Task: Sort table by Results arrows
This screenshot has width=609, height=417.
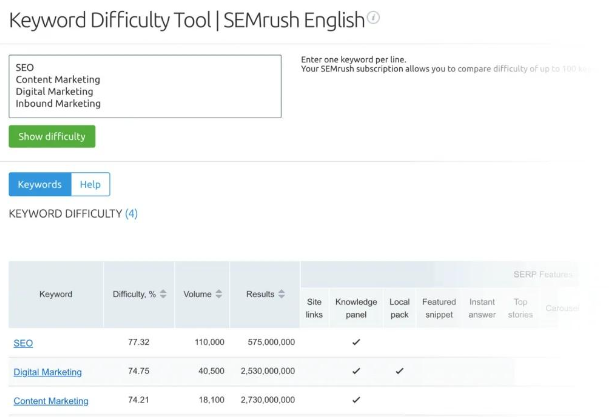Action: (281, 294)
